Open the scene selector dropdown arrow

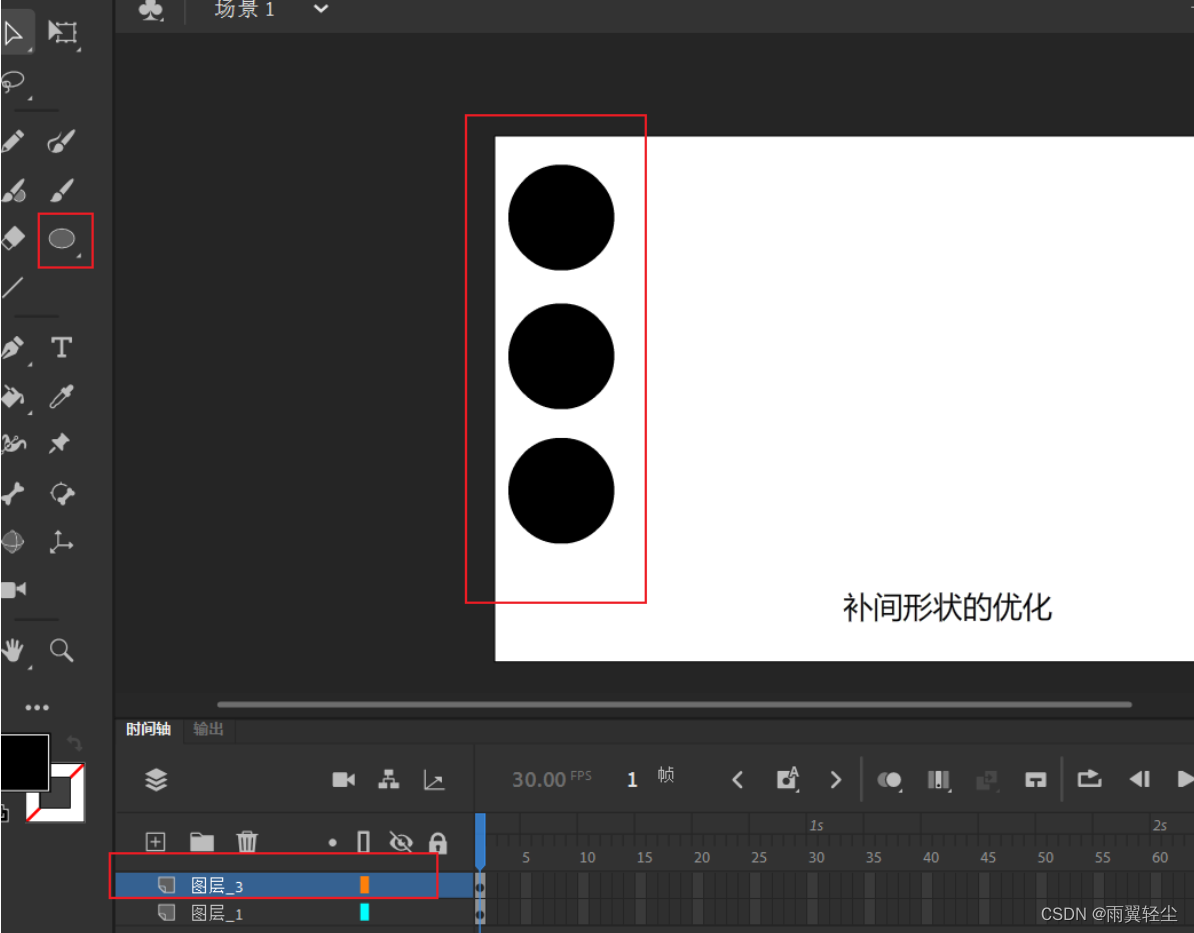[x=321, y=9]
